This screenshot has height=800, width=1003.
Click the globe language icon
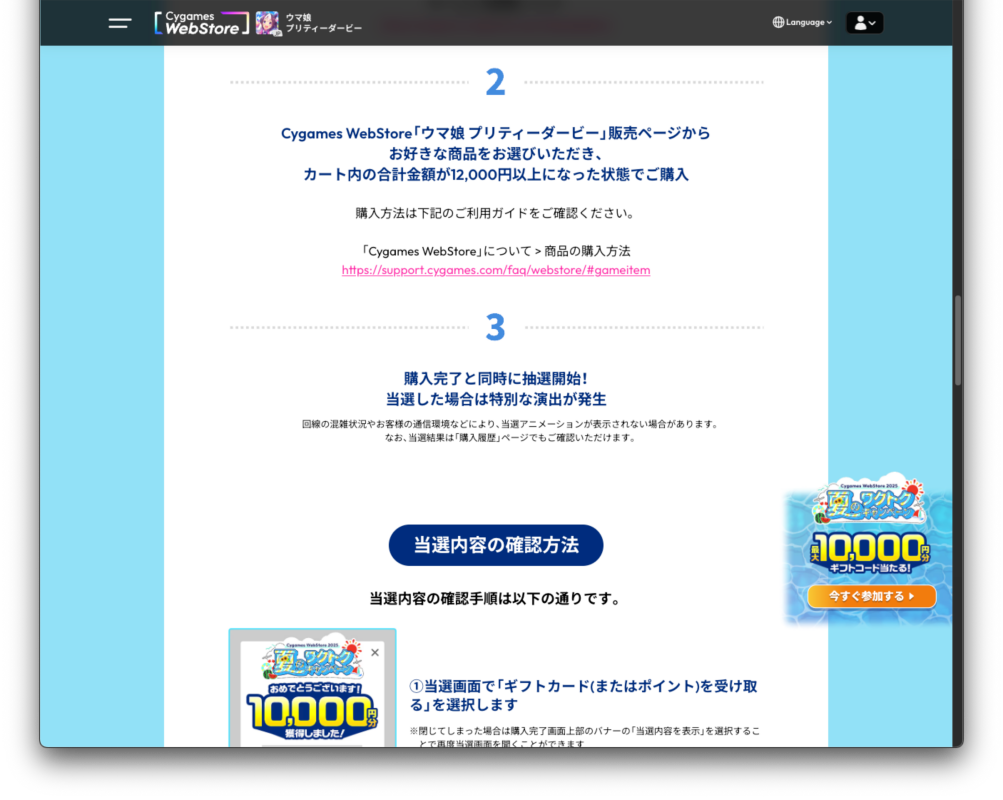[x=778, y=23]
